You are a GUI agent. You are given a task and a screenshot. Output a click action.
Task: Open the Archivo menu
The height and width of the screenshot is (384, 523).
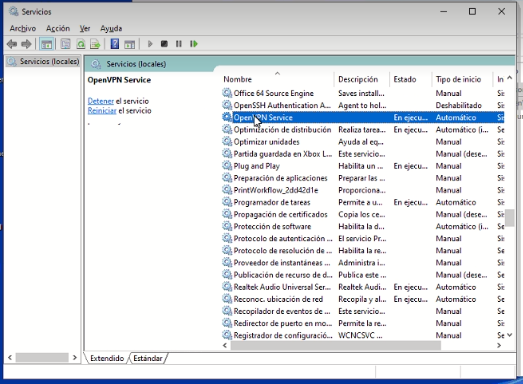[23, 28]
